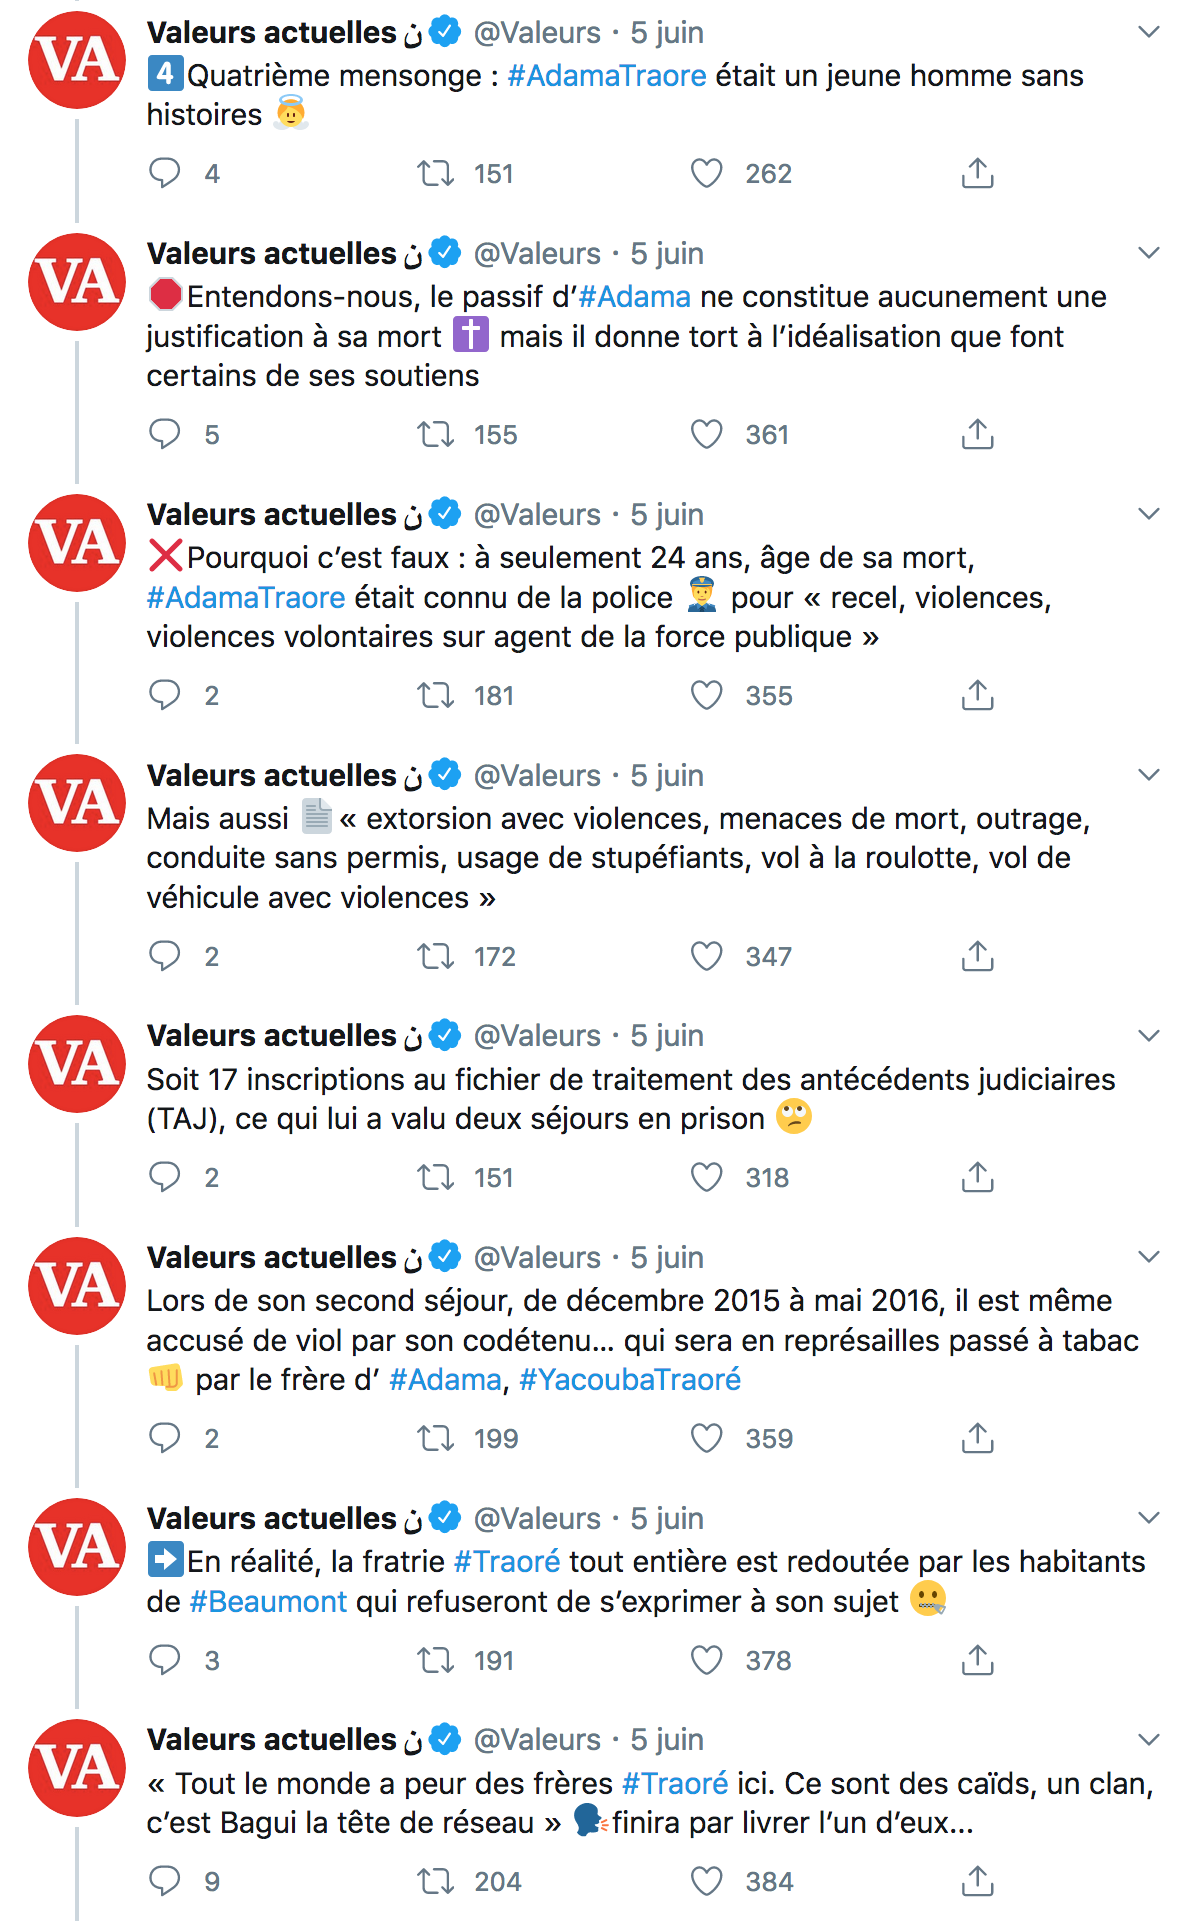
Task: Retweet the tweet with 199 retweets
Action: pos(436,1438)
